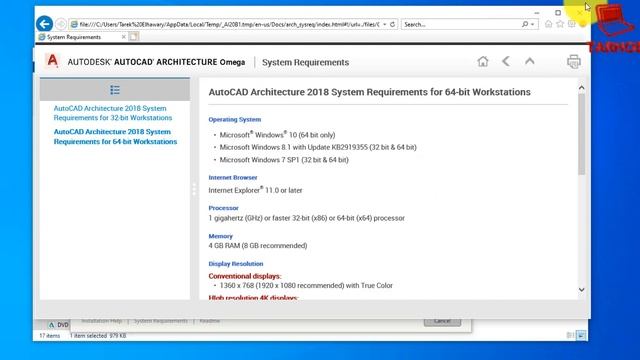640x360 pixels.
Task: Click the sidebar splitter handle dots
Action: (194, 189)
